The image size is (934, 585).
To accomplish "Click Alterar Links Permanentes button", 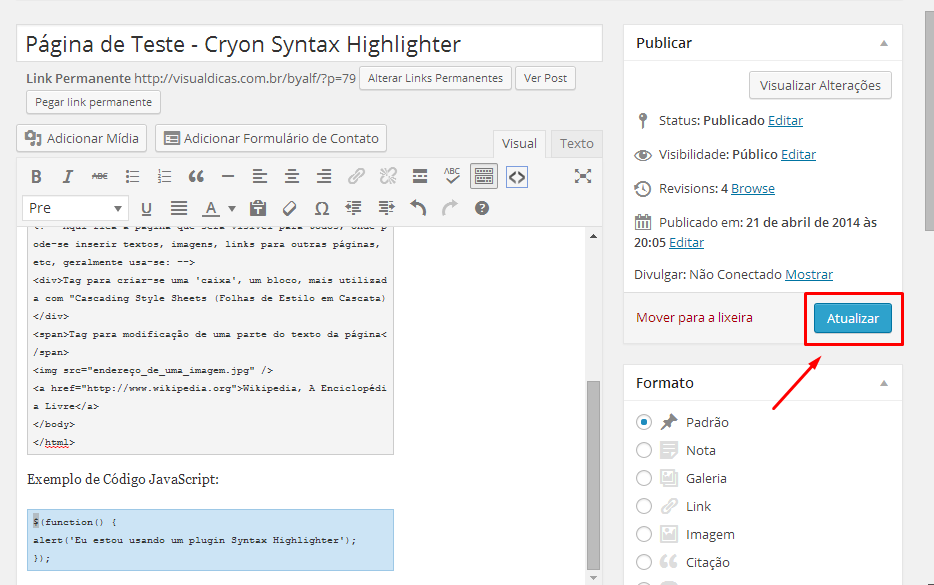I will pyautogui.click(x=435, y=78).
